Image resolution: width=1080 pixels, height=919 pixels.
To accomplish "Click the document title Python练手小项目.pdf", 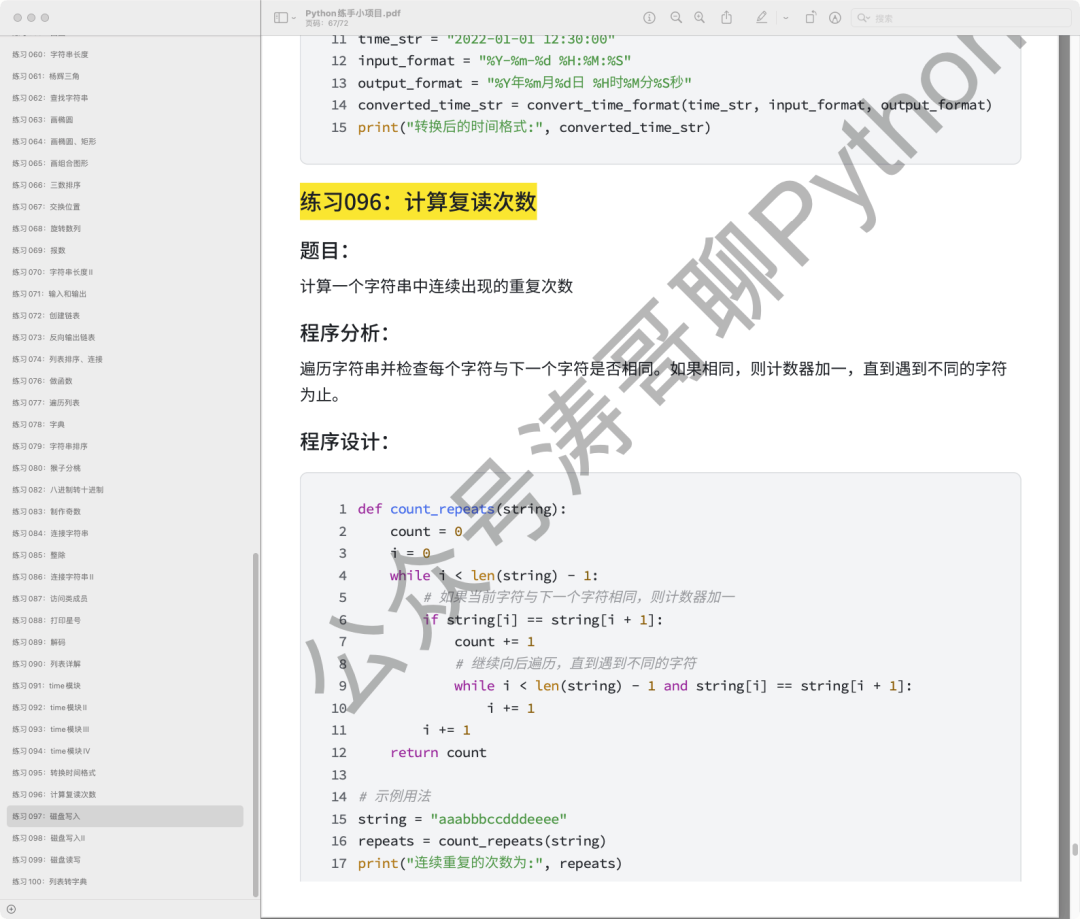I will pyautogui.click(x=353, y=13).
